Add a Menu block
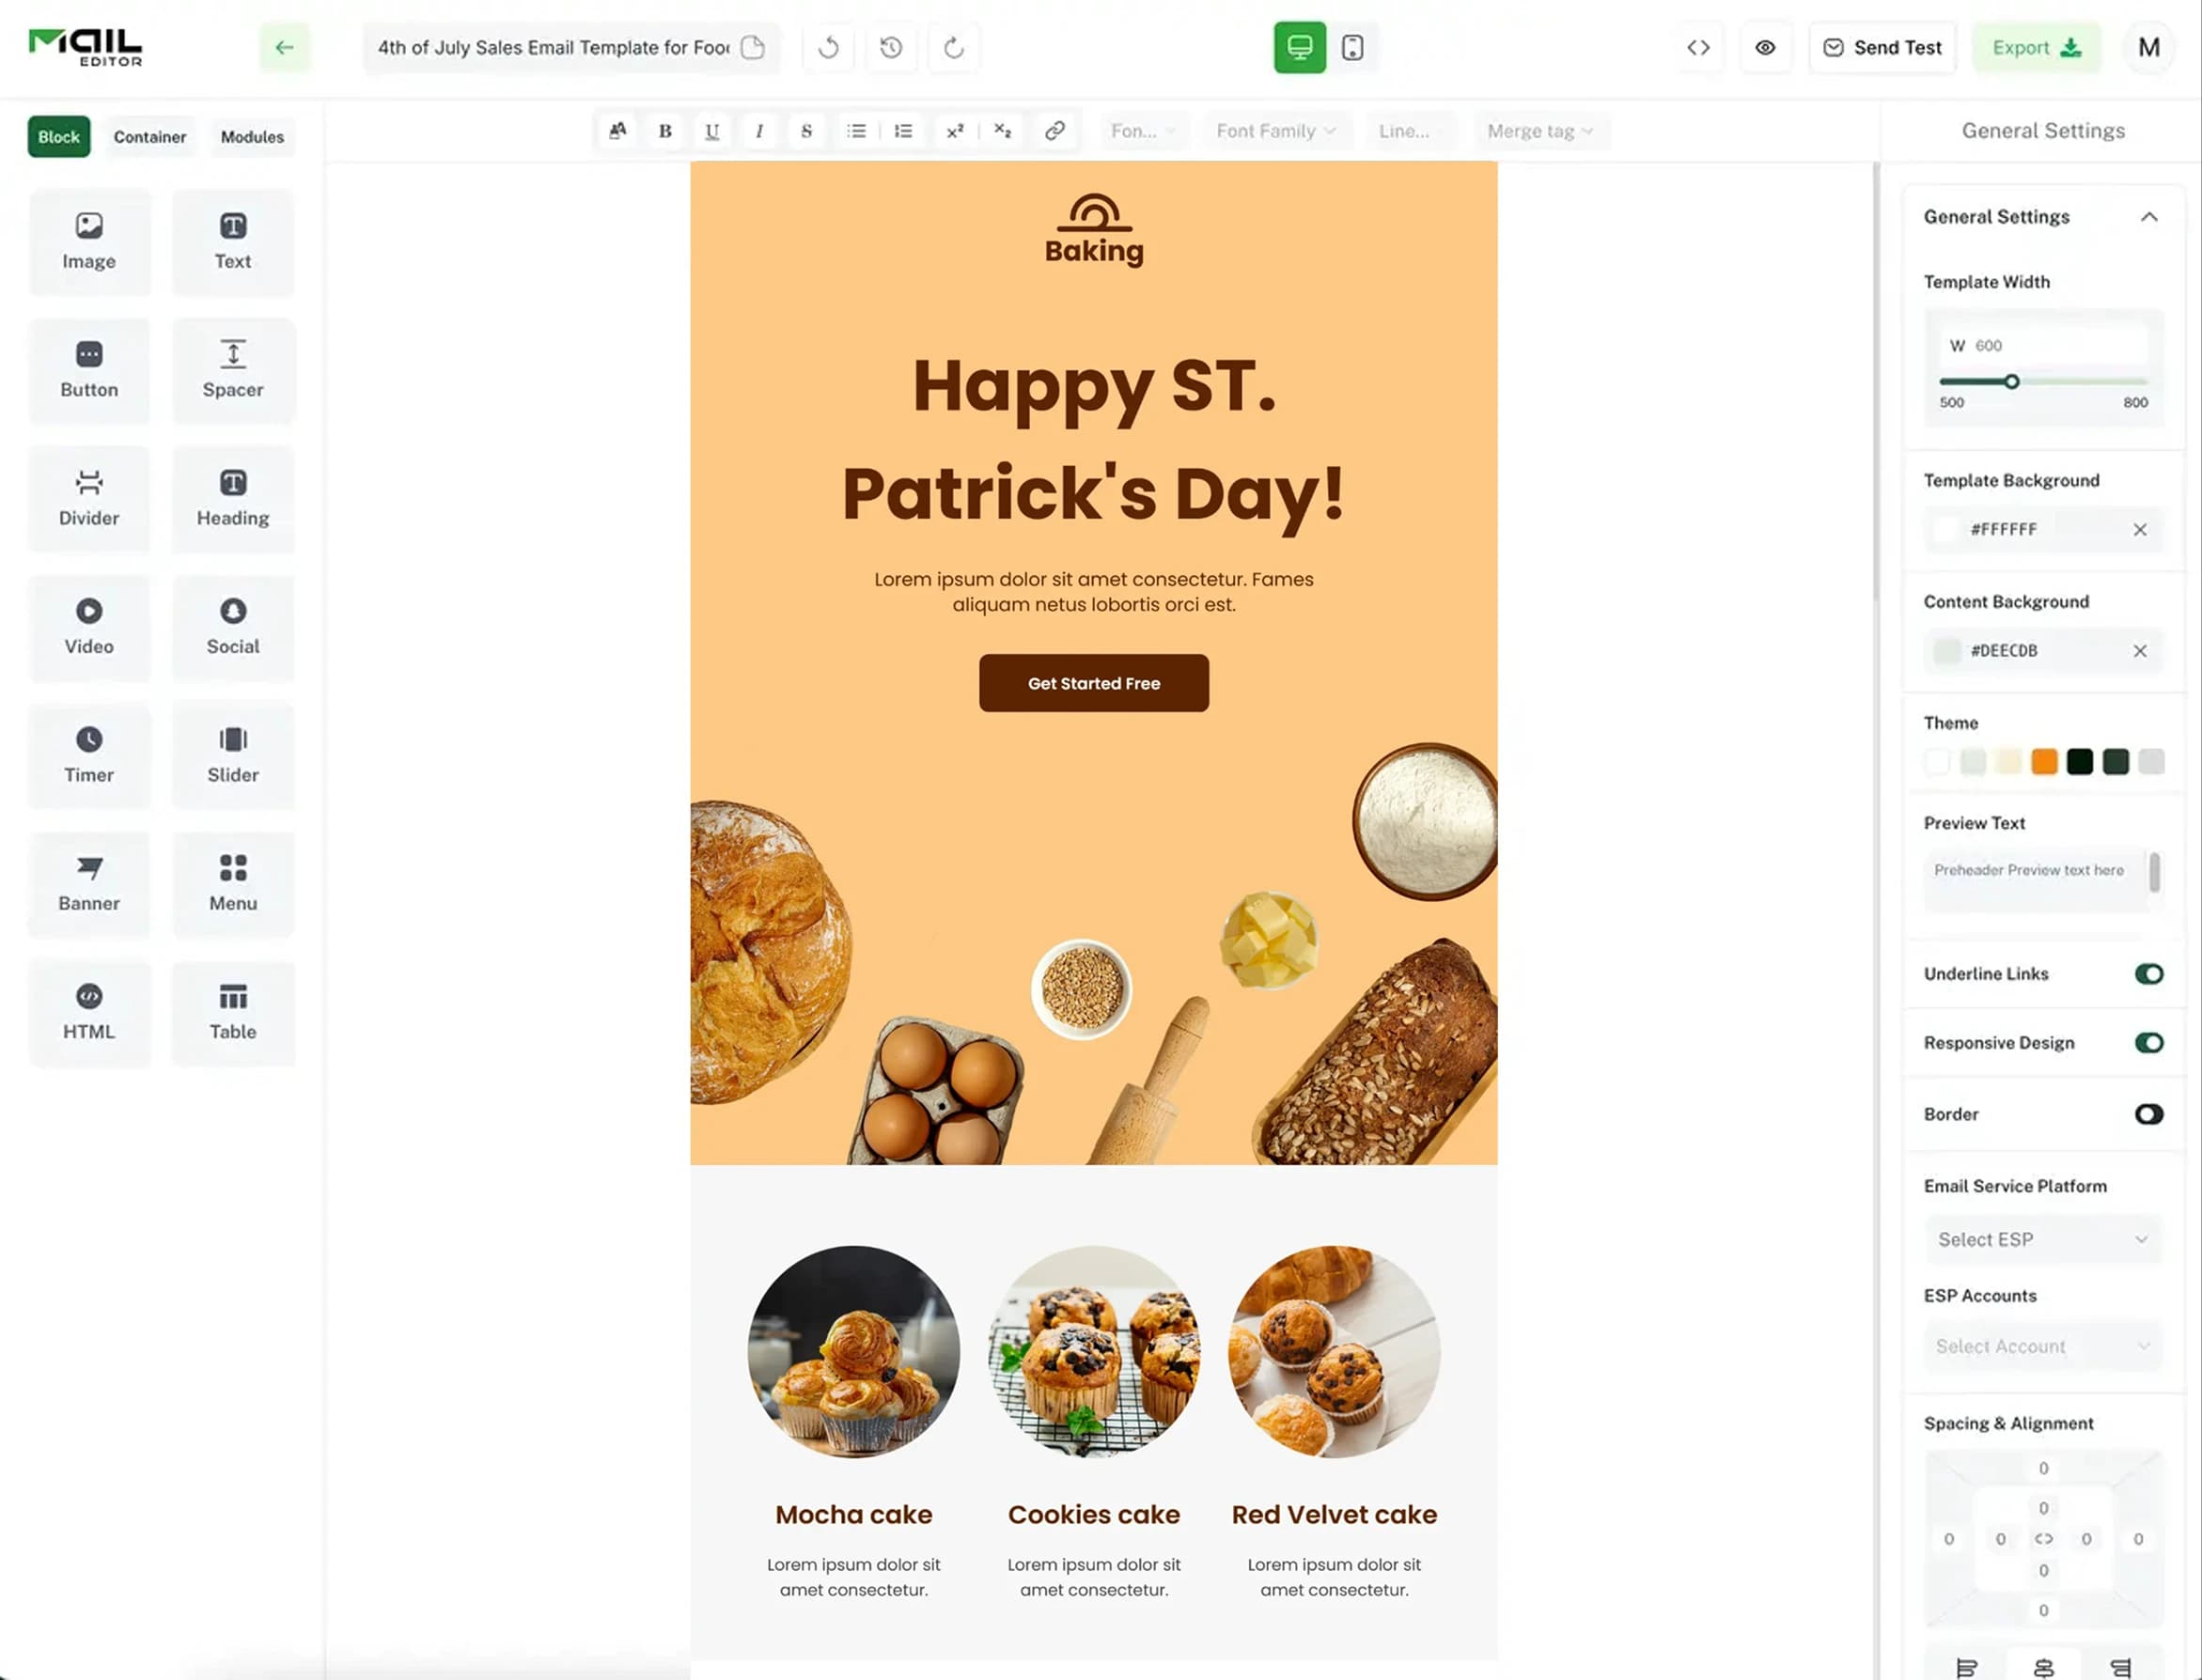This screenshot has height=1680, width=2202. [x=233, y=885]
